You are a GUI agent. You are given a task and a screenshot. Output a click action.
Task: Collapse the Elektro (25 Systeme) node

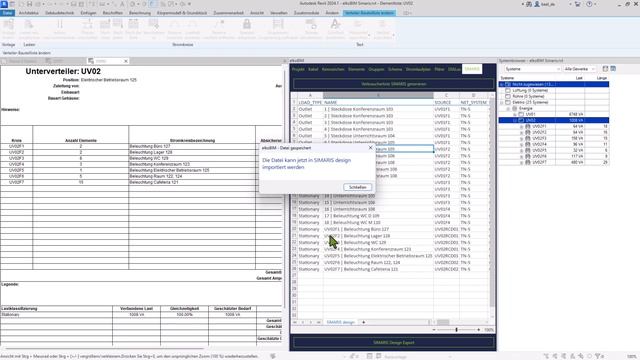coord(502,102)
